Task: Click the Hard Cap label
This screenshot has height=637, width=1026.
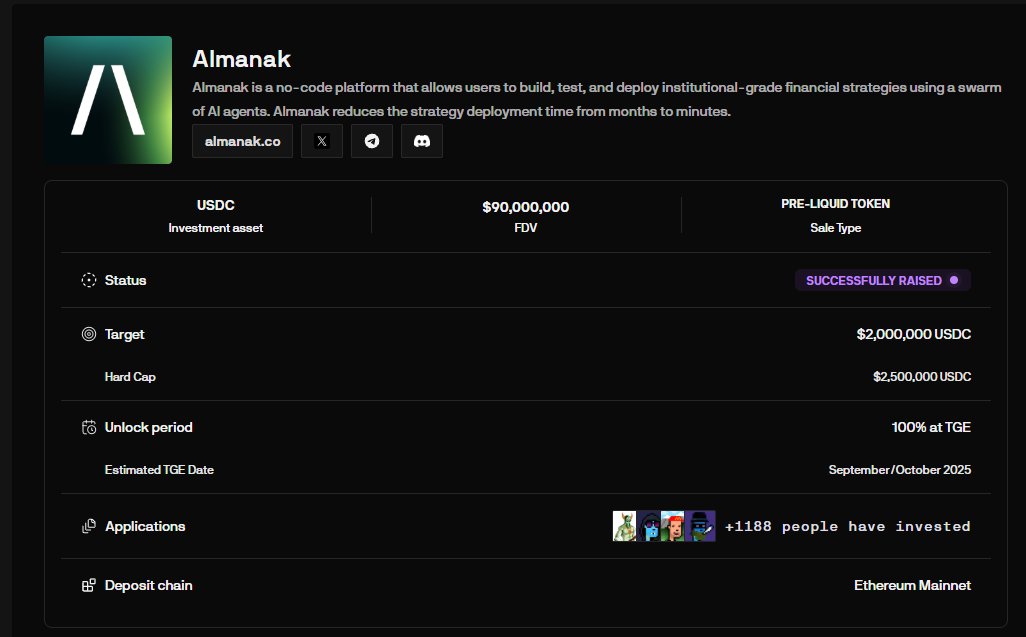Action: click(130, 377)
